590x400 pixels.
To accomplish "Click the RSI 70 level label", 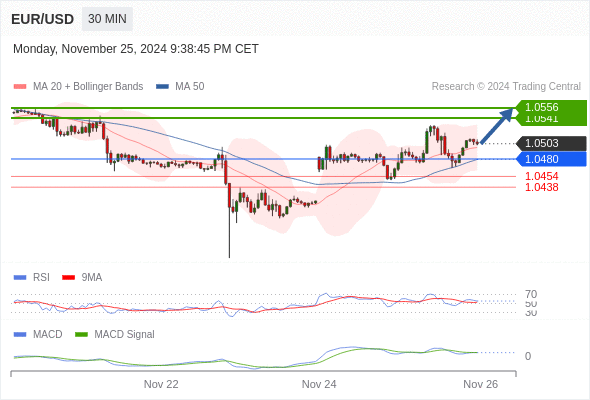I will click(531, 294).
